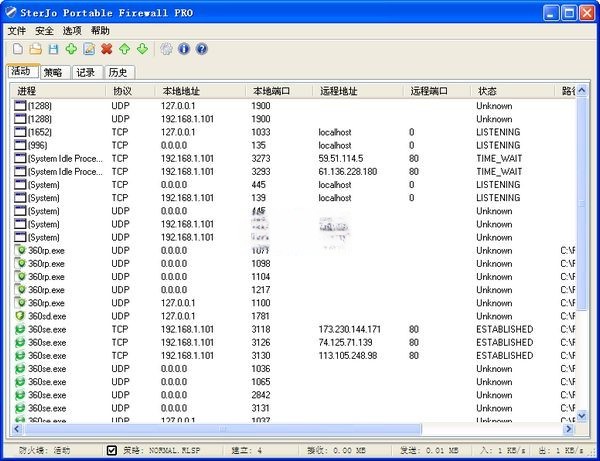Click the blue question mark Help icon
The width and height of the screenshot is (600, 461).
point(201,49)
